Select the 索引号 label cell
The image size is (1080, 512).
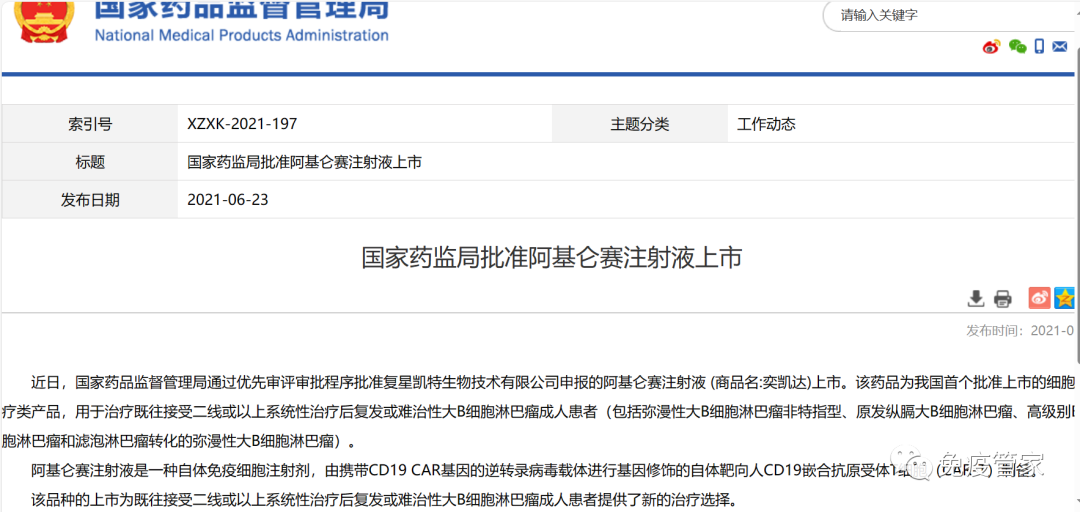(x=90, y=124)
